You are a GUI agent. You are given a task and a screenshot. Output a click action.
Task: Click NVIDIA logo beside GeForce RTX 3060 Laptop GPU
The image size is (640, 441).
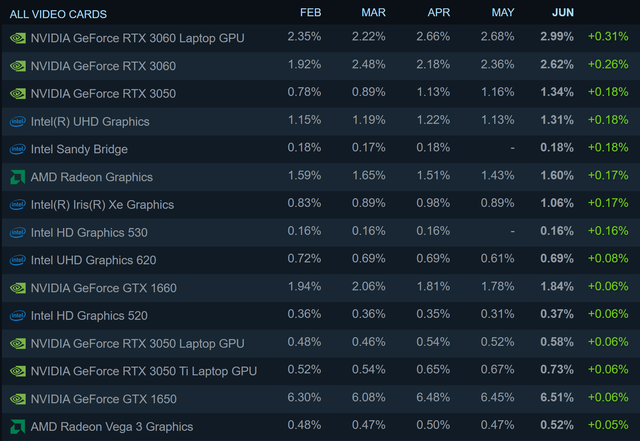point(17,38)
